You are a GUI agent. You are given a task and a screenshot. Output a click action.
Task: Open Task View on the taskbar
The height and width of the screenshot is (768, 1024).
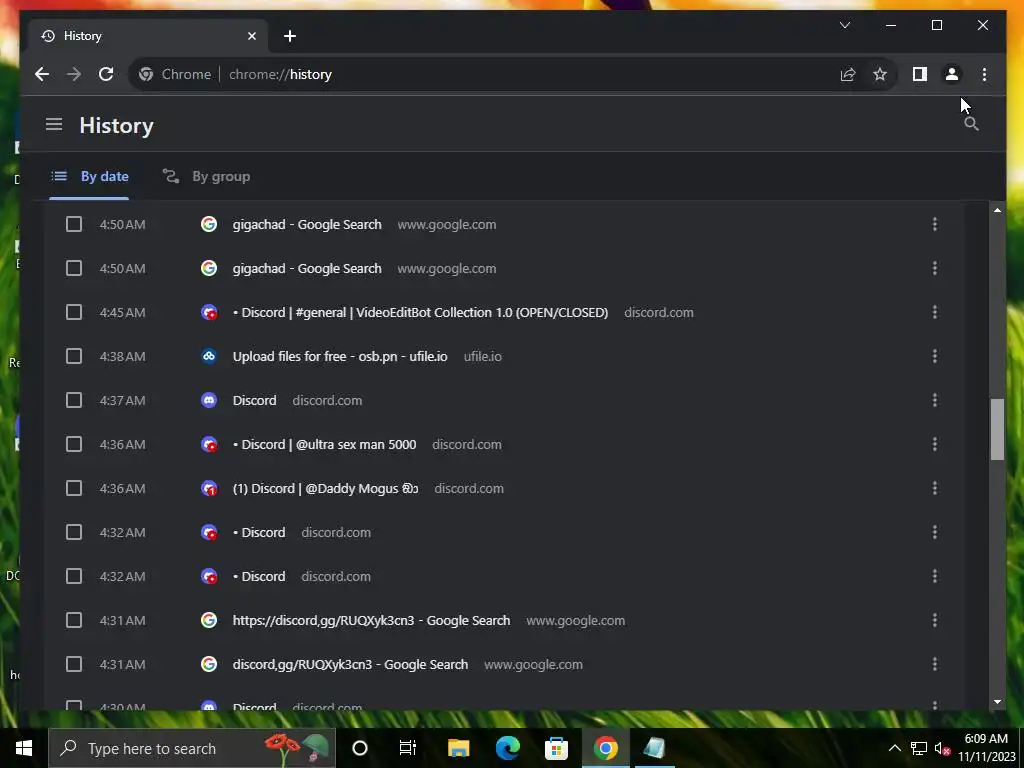408,748
